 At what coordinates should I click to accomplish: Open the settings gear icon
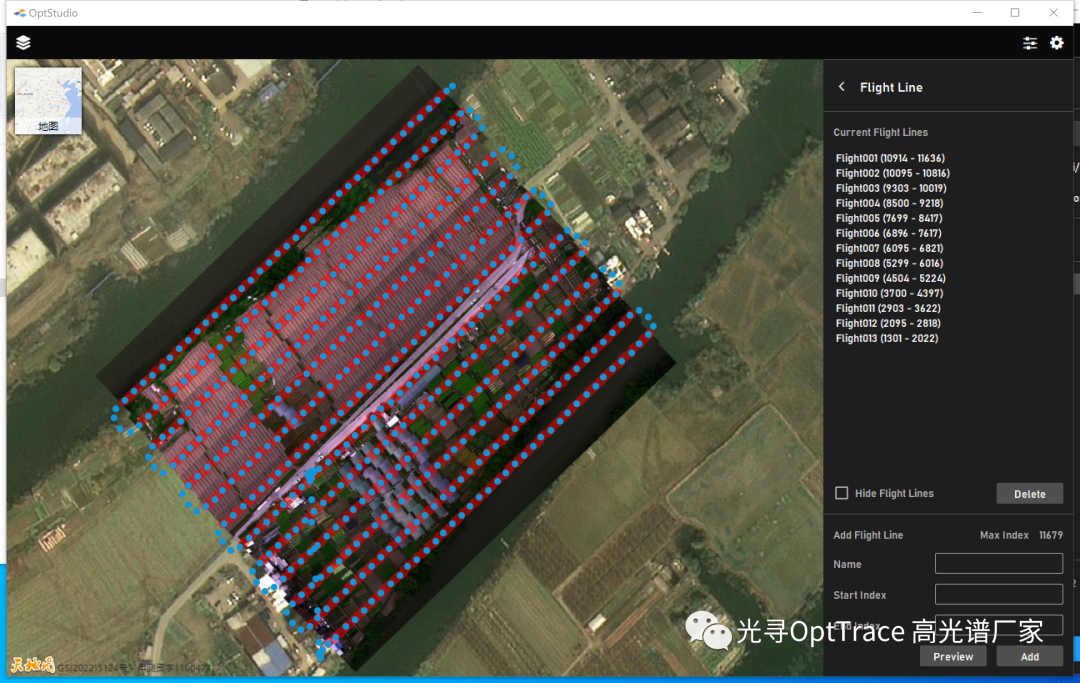pos(1057,43)
